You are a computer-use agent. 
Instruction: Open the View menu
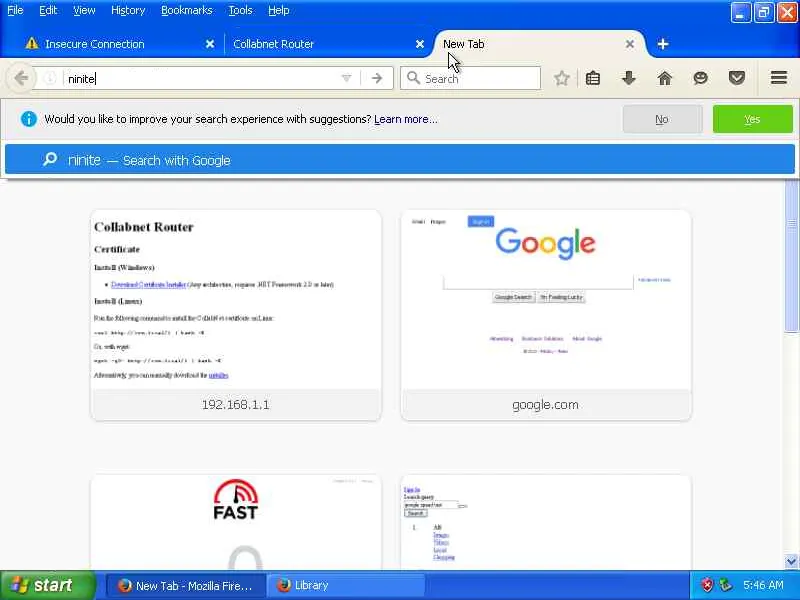coord(84,10)
